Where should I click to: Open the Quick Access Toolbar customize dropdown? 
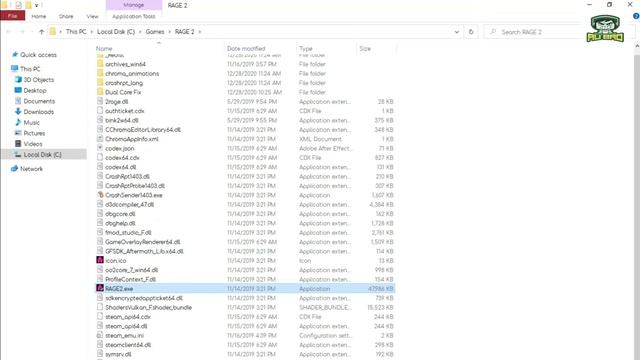point(36,5)
